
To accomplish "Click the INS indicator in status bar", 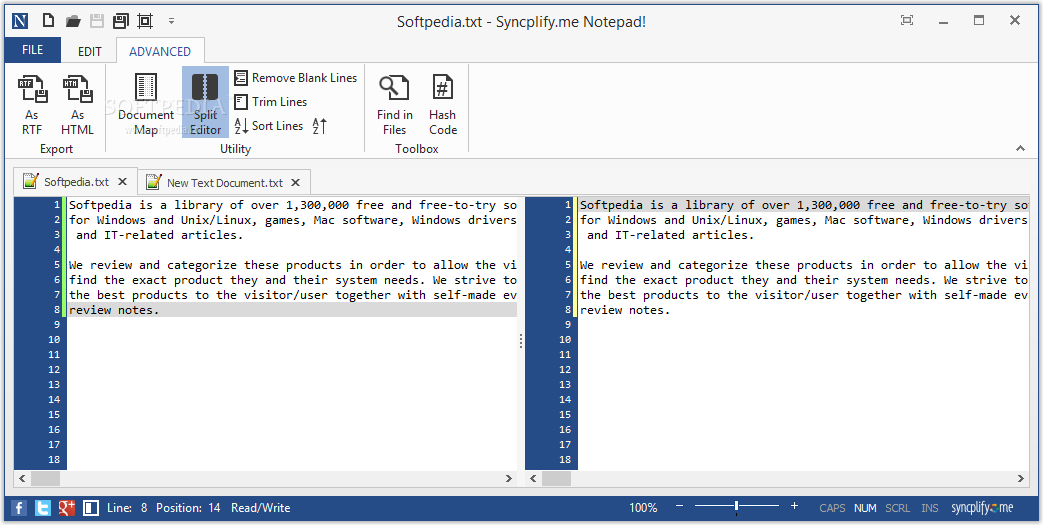I will coord(930,508).
